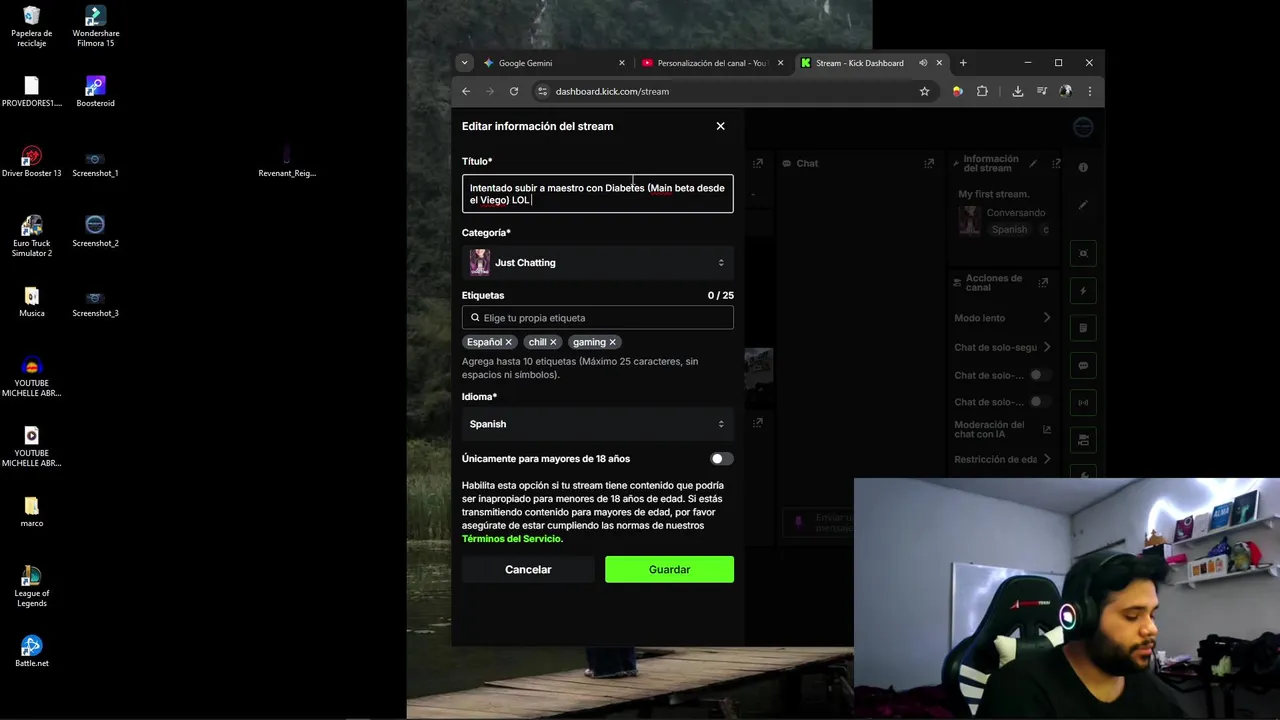Click the colorful extension icon beside bookmark star

click(x=957, y=91)
